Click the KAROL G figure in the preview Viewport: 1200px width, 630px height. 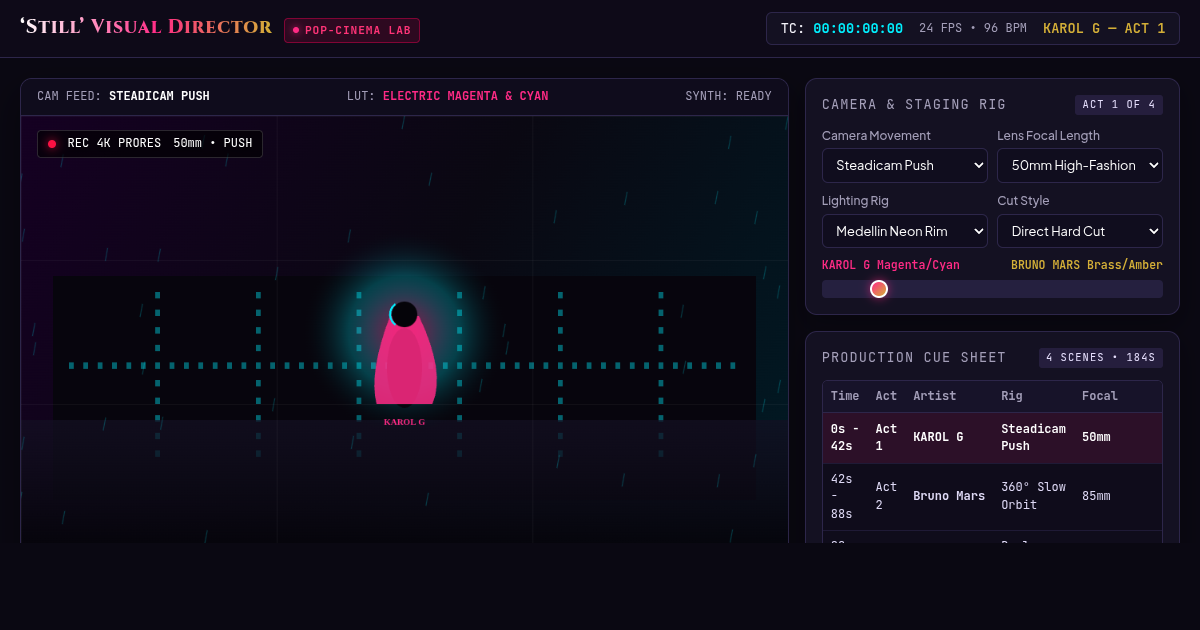click(x=404, y=355)
